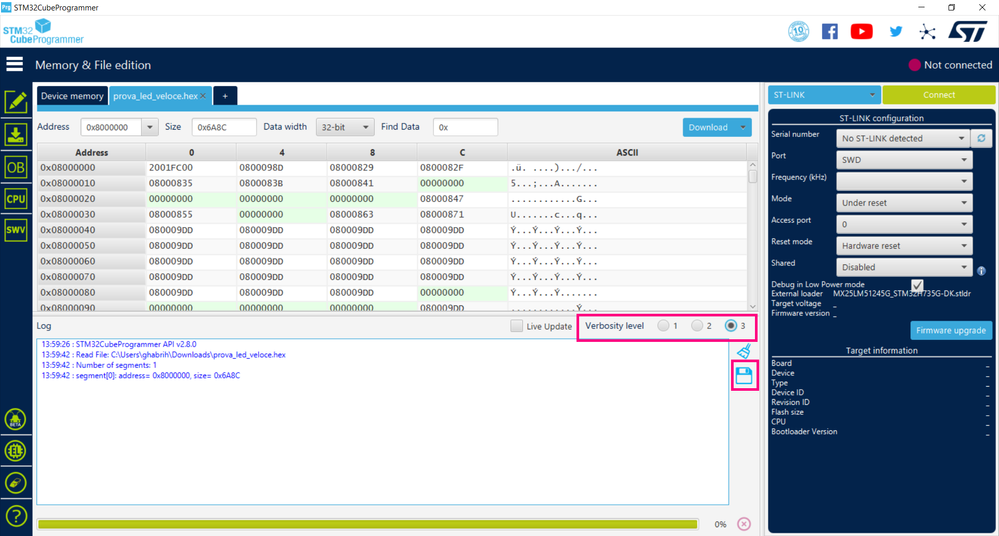Image resolution: width=999 pixels, height=536 pixels.
Task: Open the Frequency (kHz) dropdown
Action: pos(903,181)
